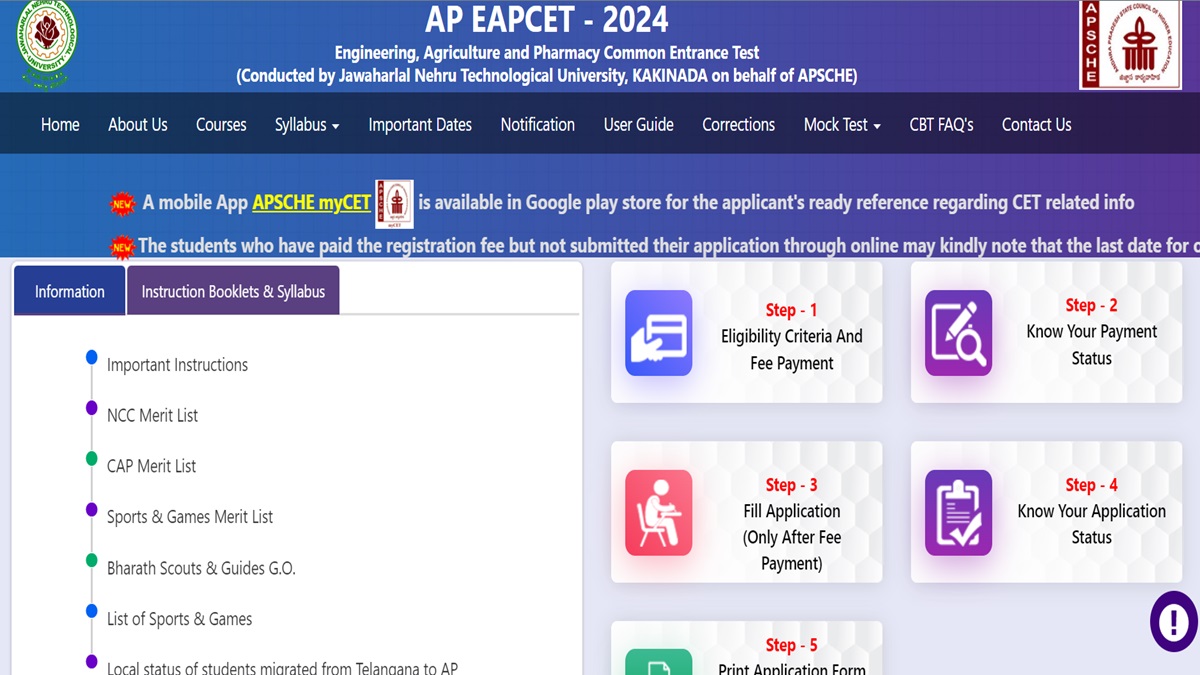Click the JNTU Kakinada university logo
Screen dimensions: 1200x675
[47, 44]
